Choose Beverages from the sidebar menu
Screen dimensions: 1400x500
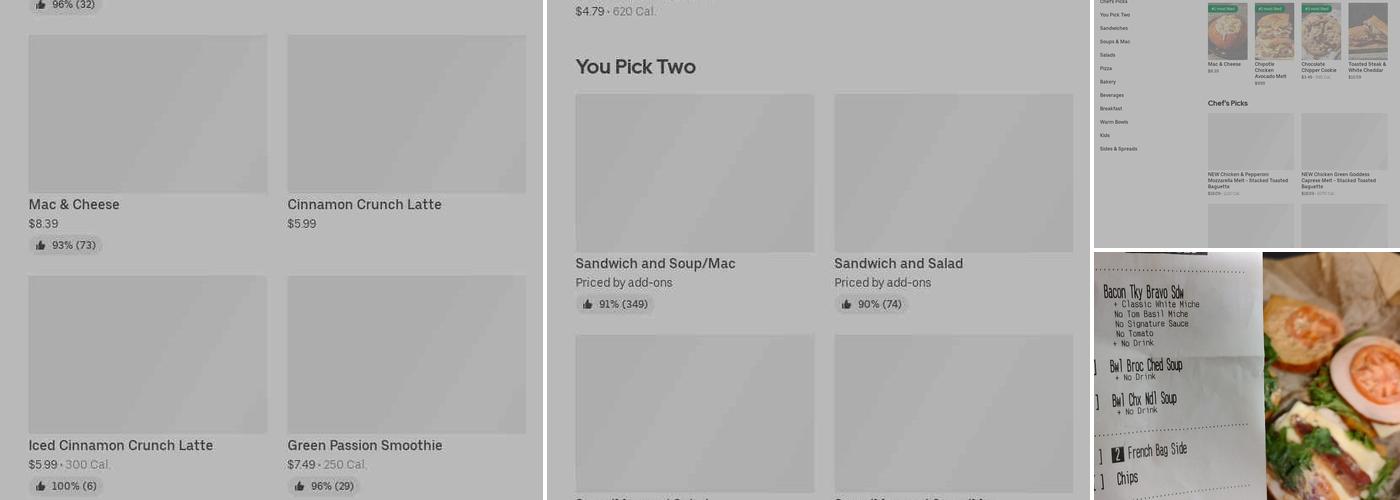coord(1112,95)
